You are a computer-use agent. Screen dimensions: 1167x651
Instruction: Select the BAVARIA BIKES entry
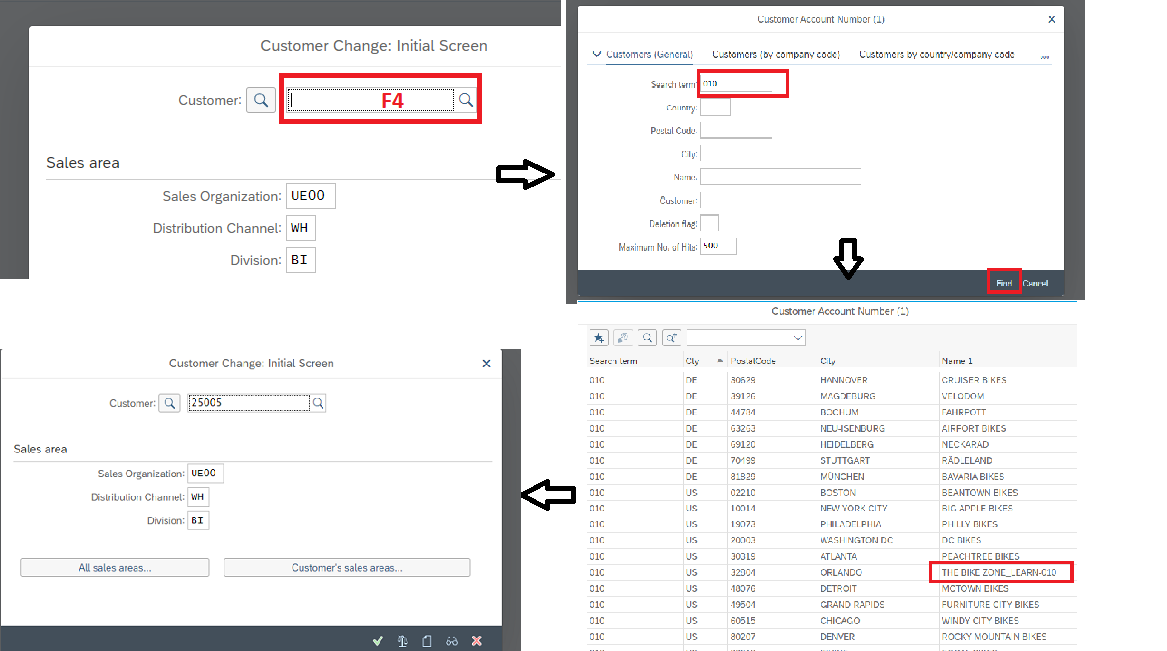point(973,477)
